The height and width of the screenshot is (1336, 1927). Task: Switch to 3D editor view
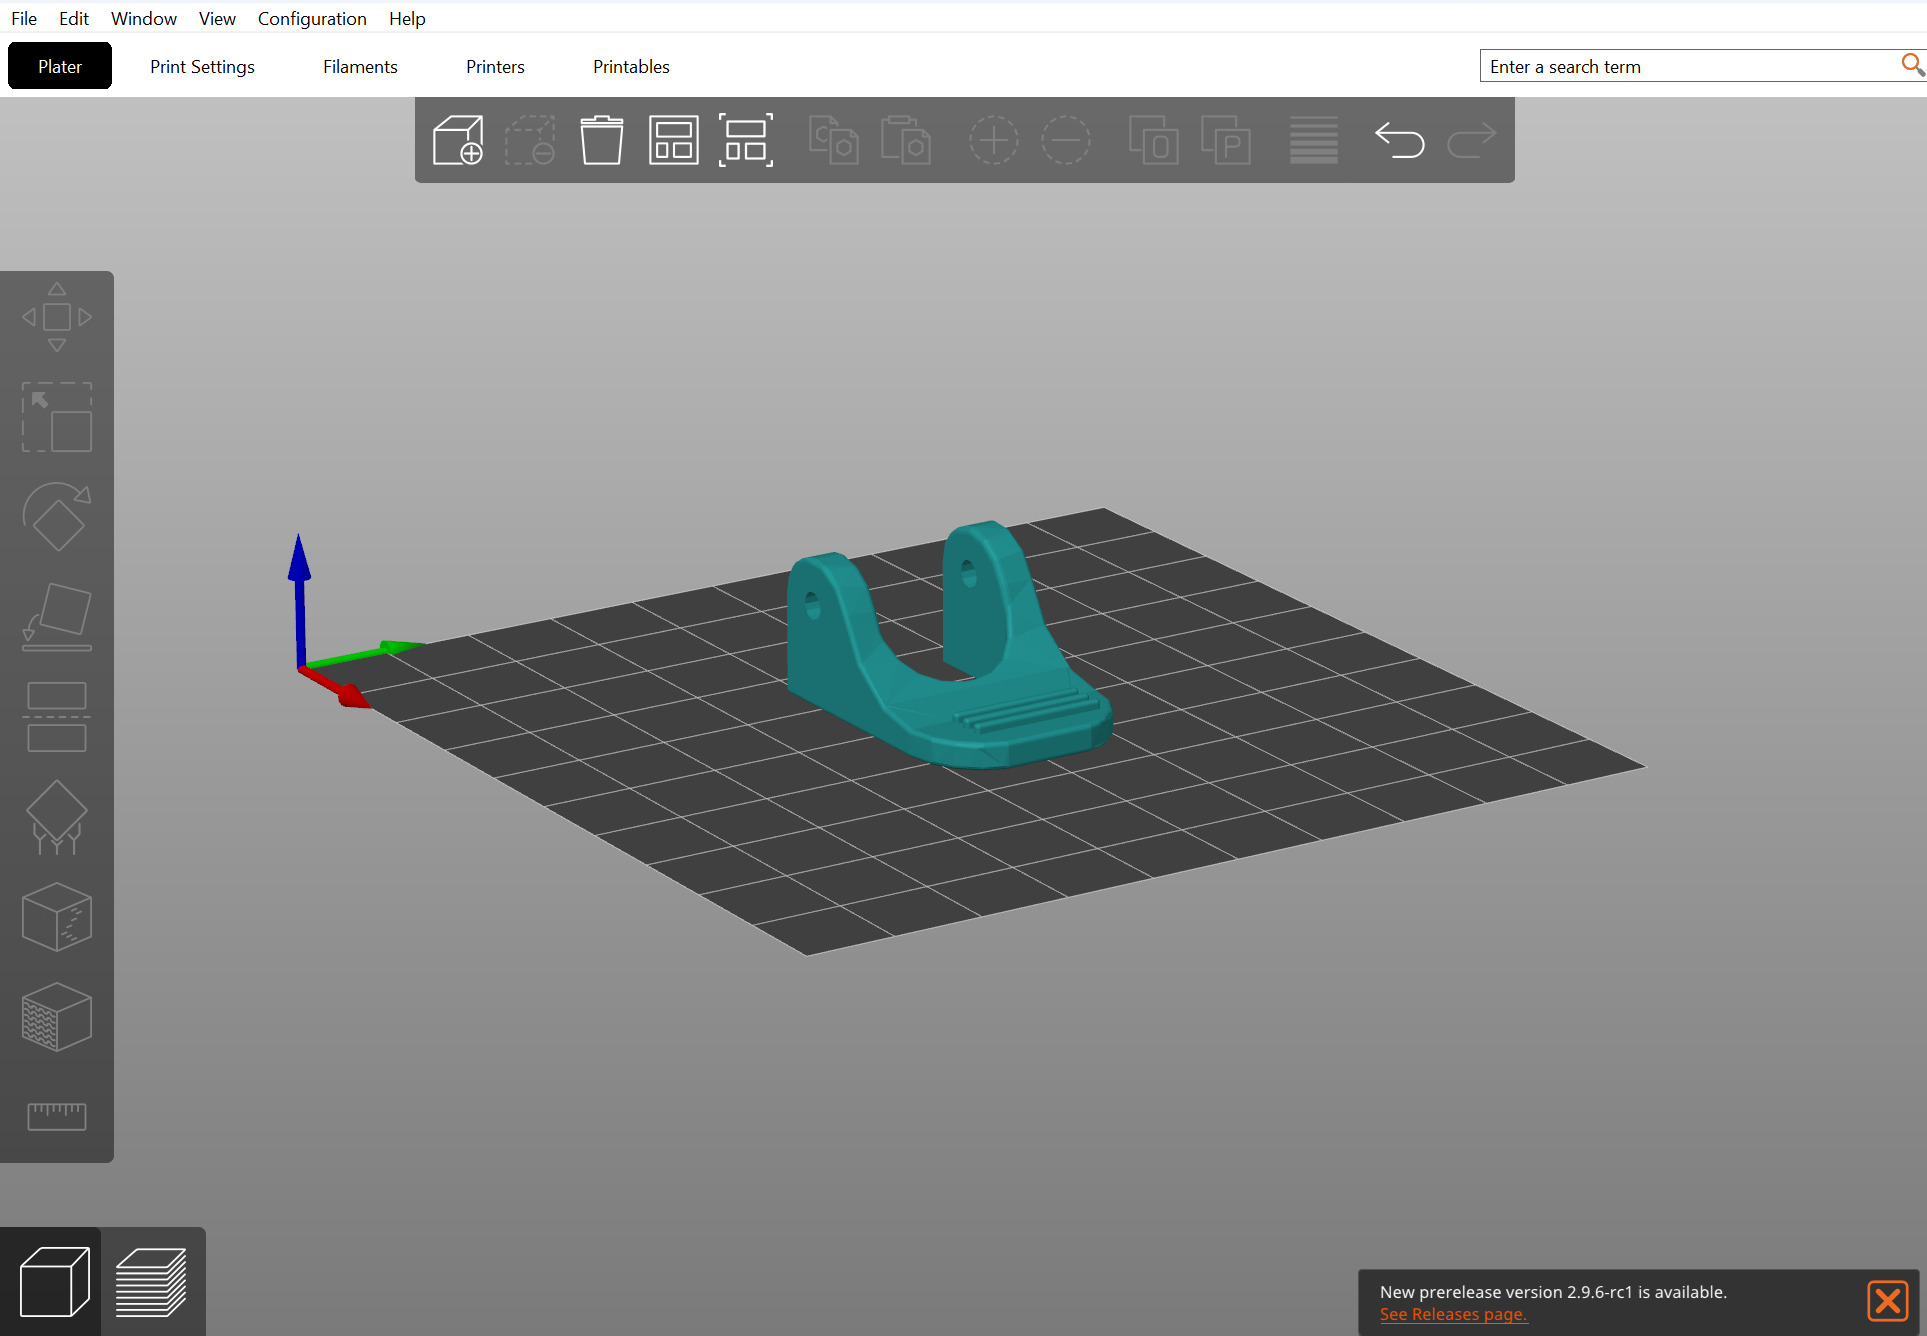click(x=54, y=1282)
